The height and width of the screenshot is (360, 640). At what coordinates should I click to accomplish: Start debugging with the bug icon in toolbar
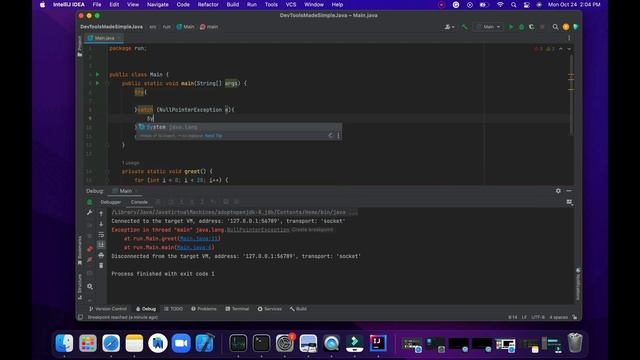coord(521,27)
